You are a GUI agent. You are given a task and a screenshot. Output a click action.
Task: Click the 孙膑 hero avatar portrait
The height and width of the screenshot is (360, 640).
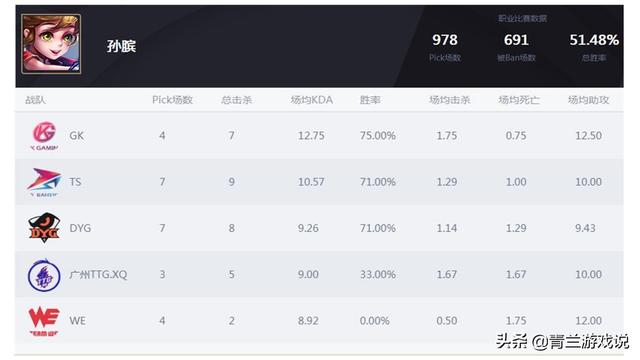click(51, 44)
